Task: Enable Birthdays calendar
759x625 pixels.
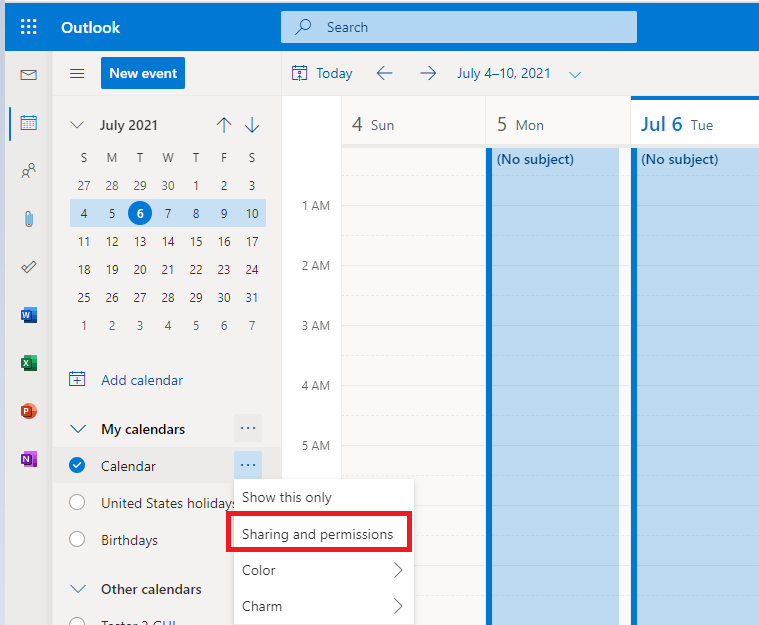Action: click(x=77, y=539)
